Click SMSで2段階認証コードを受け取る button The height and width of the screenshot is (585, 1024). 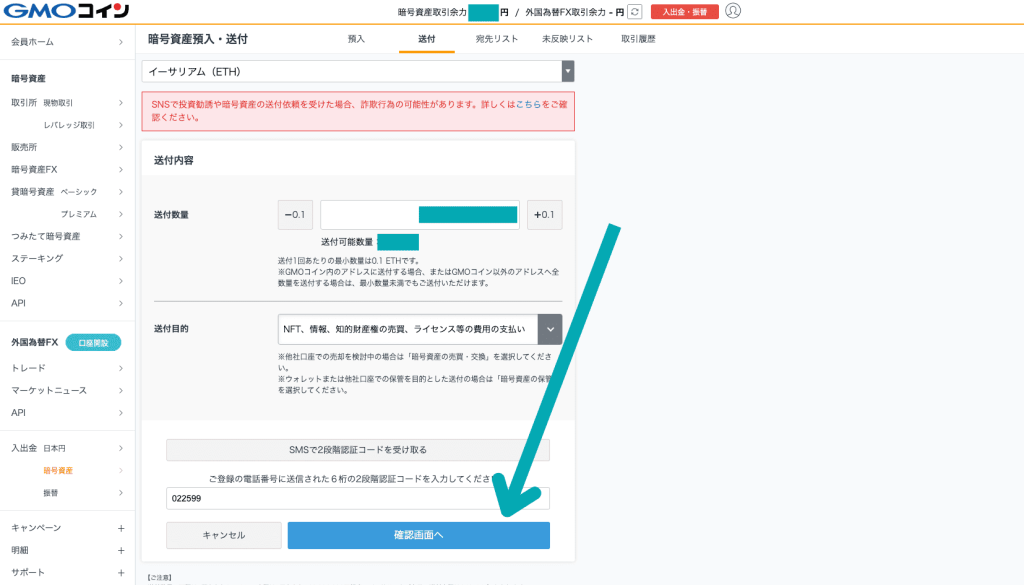[x=358, y=450]
